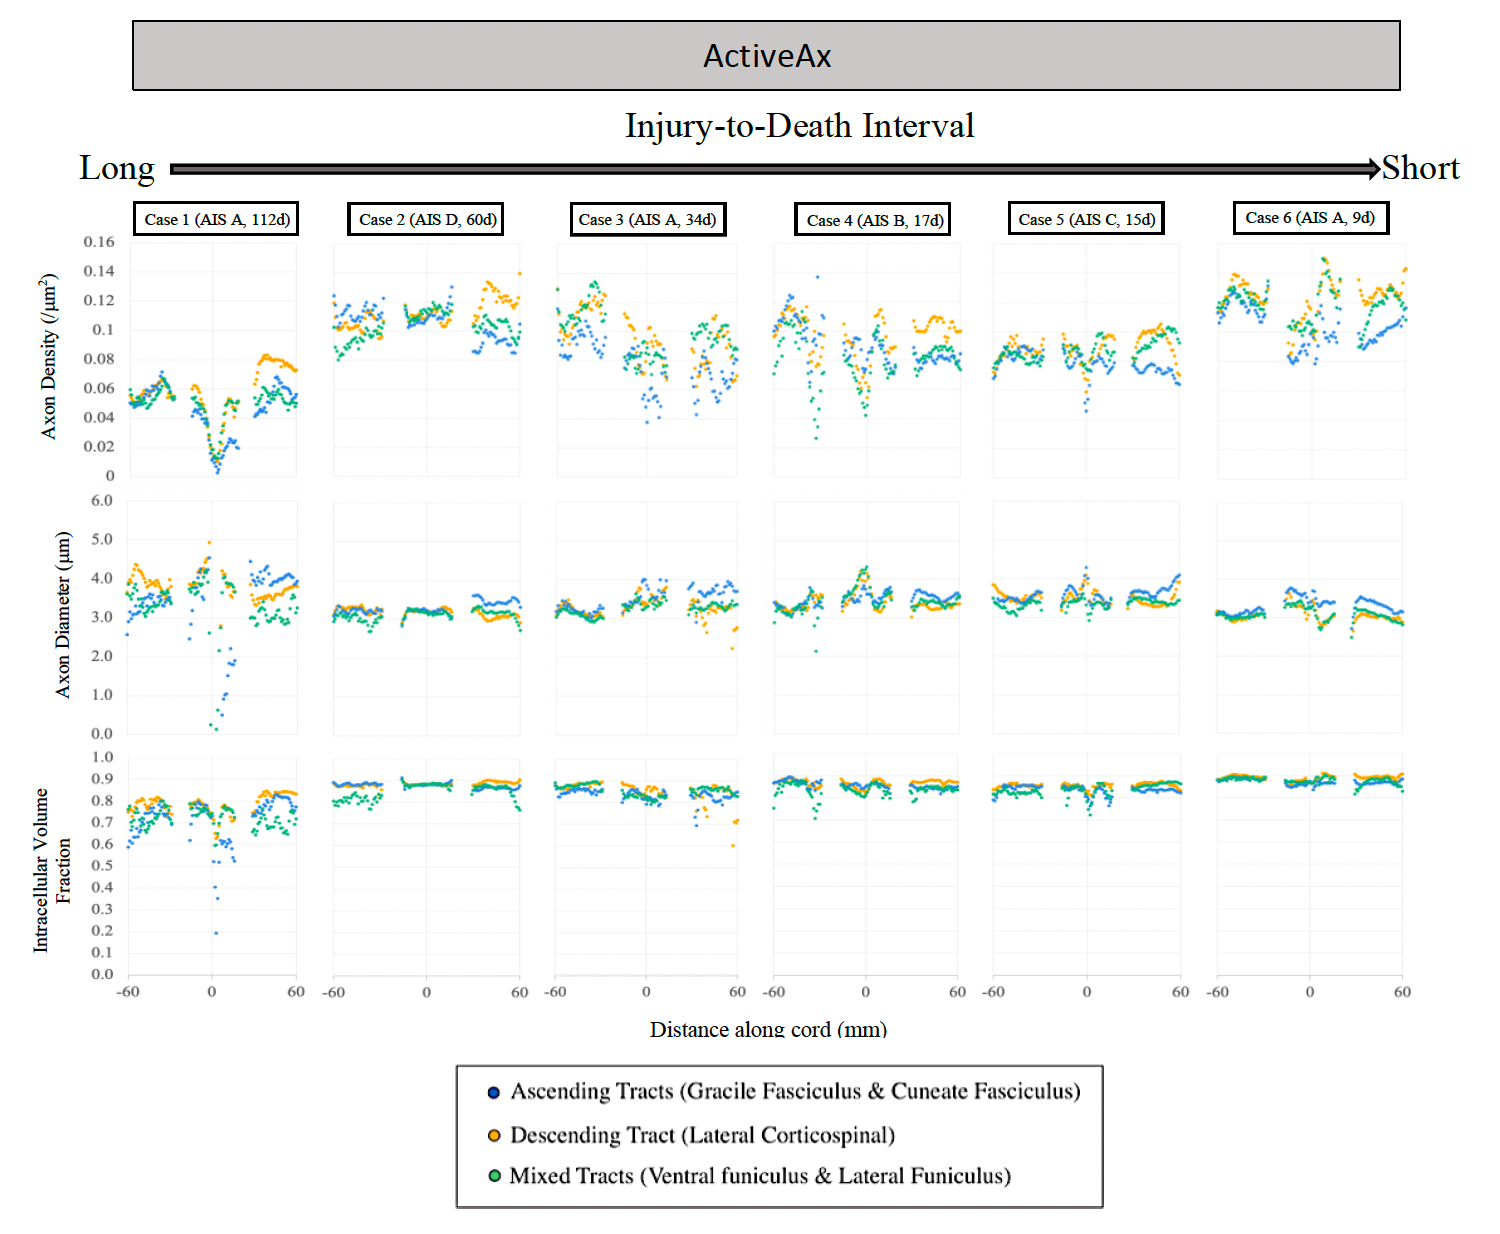Select the Case 1 (AIS A, 112d) label
1500x1234 pixels.
tap(217, 219)
